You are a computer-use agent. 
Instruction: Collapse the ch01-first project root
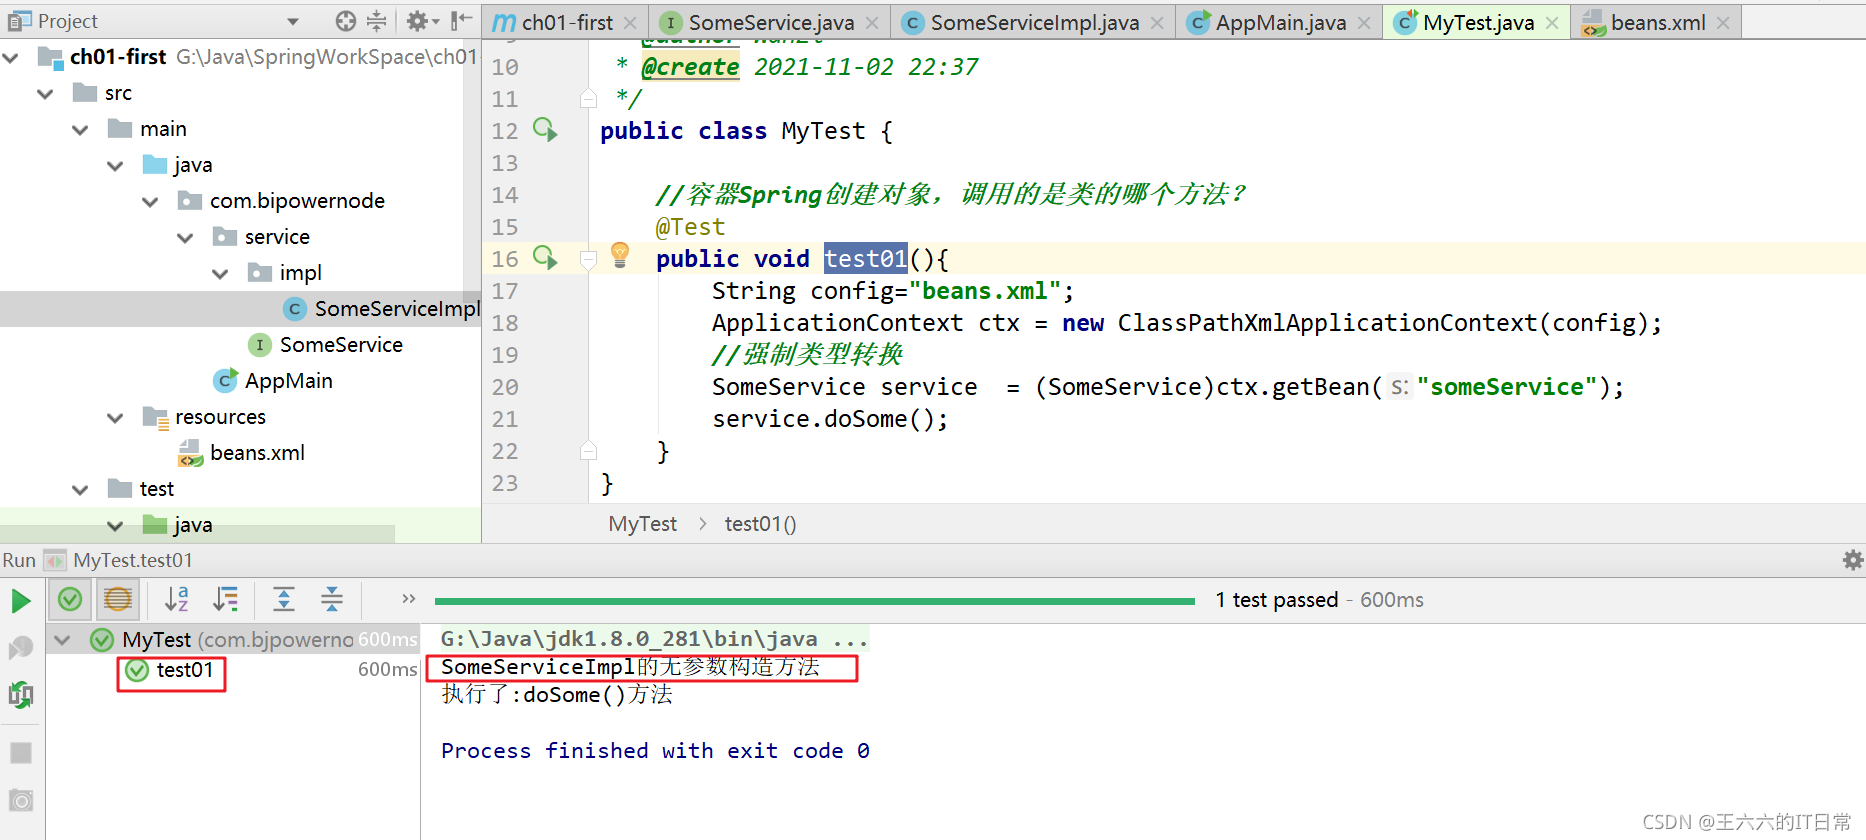(x=11, y=58)
